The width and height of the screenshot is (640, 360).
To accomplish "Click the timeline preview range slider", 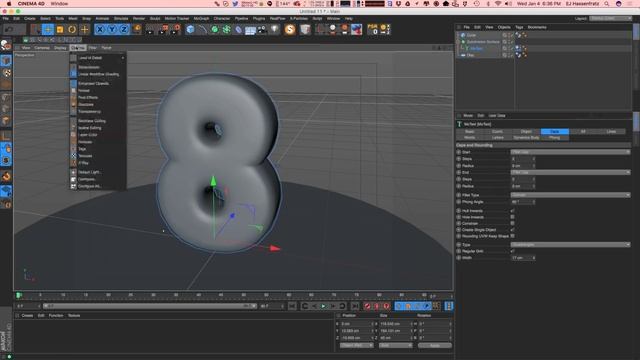I will click(149, 306).
